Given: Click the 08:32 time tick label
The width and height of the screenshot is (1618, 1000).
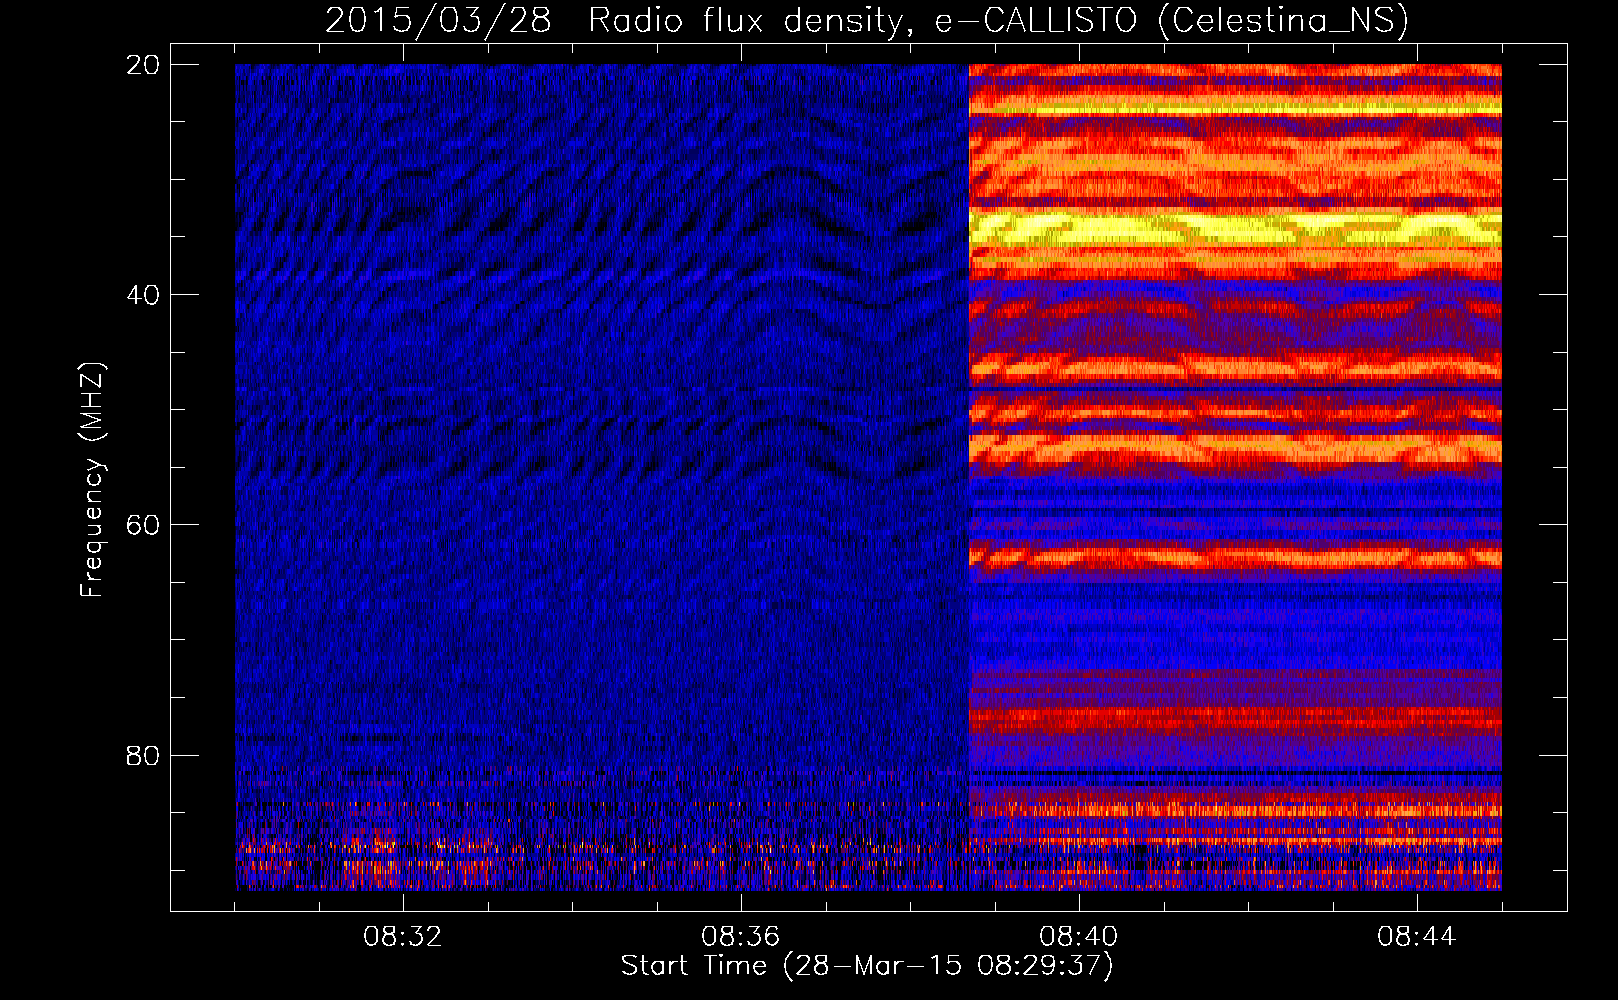Looking at the screenshot, I should (403, 937).
